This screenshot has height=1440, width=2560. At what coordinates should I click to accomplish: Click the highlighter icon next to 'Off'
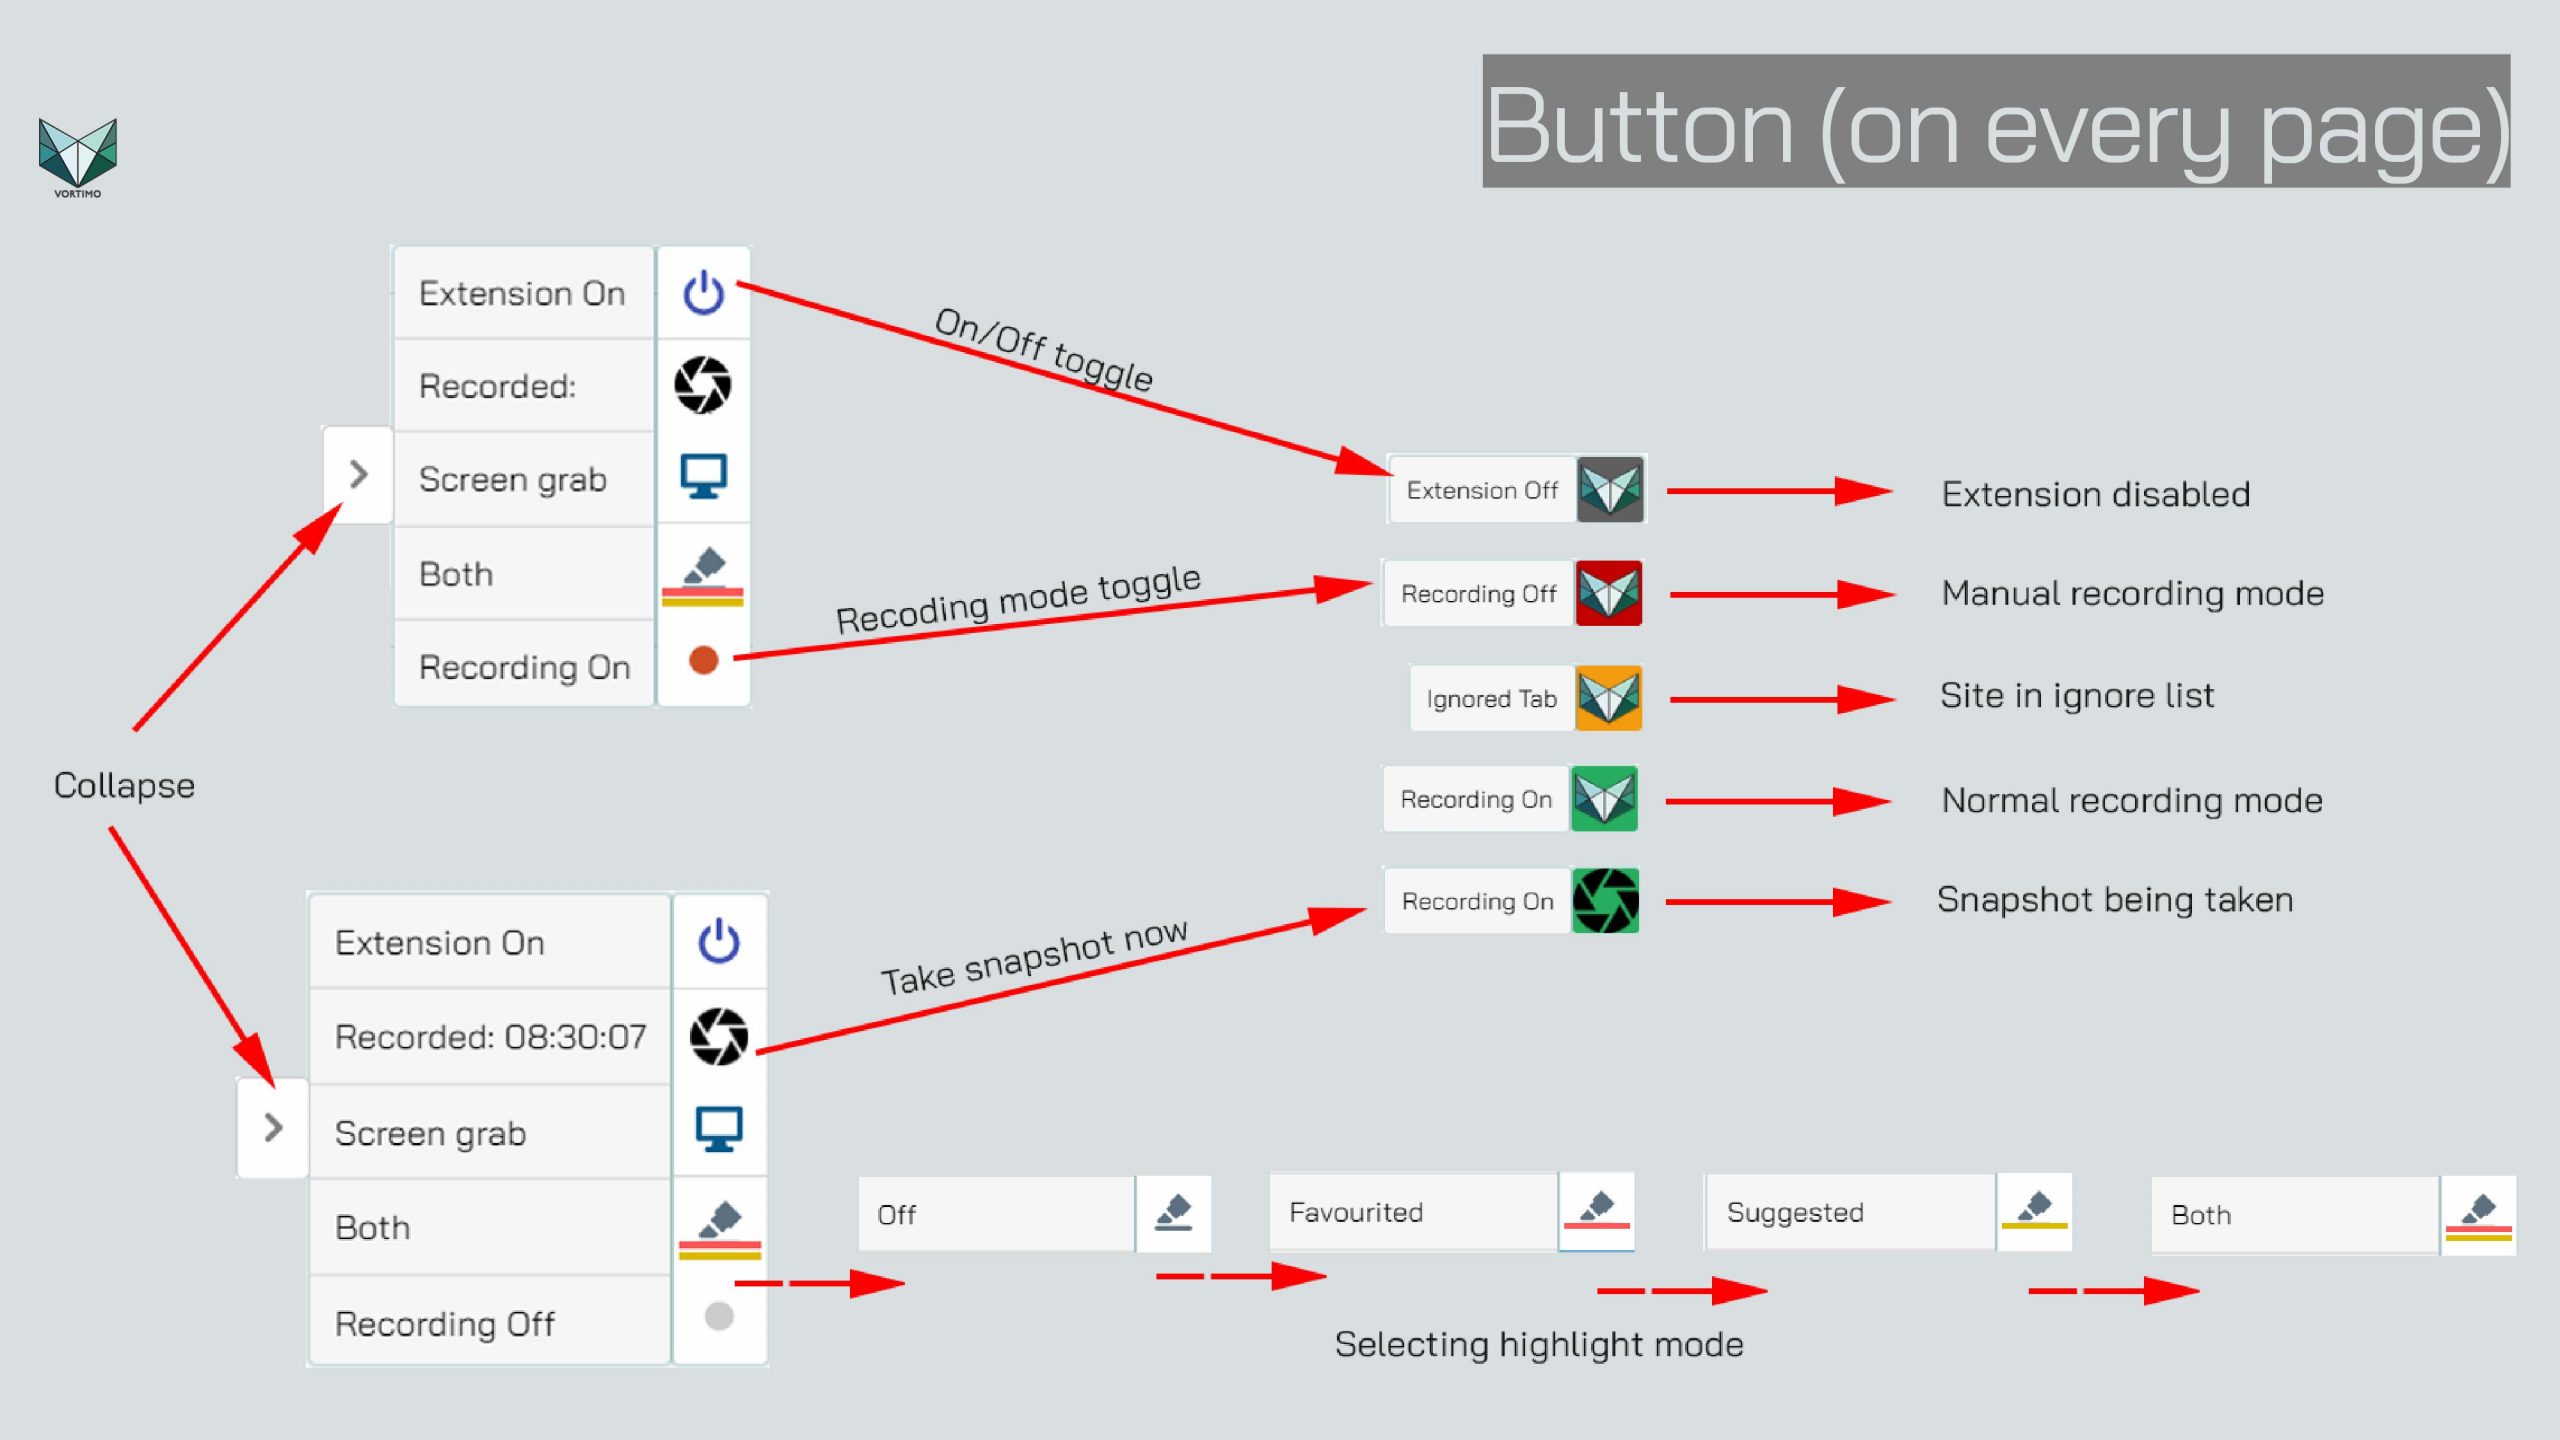coord(1174,1214)
